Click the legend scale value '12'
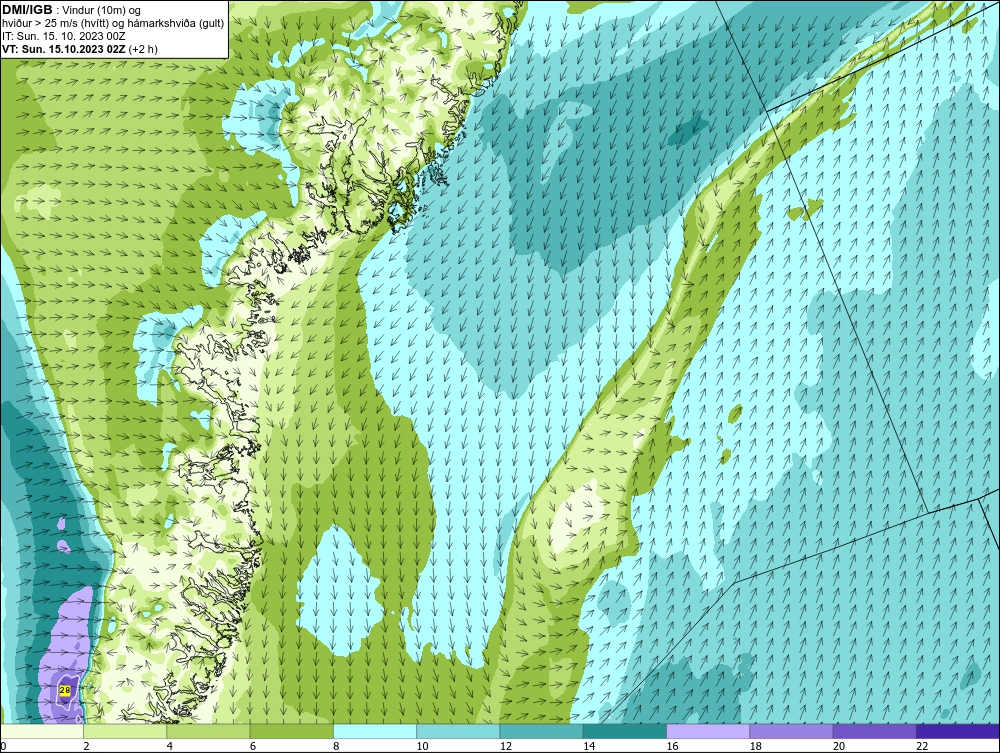This screenshot has width=1000, height=753. coord(506,747)
